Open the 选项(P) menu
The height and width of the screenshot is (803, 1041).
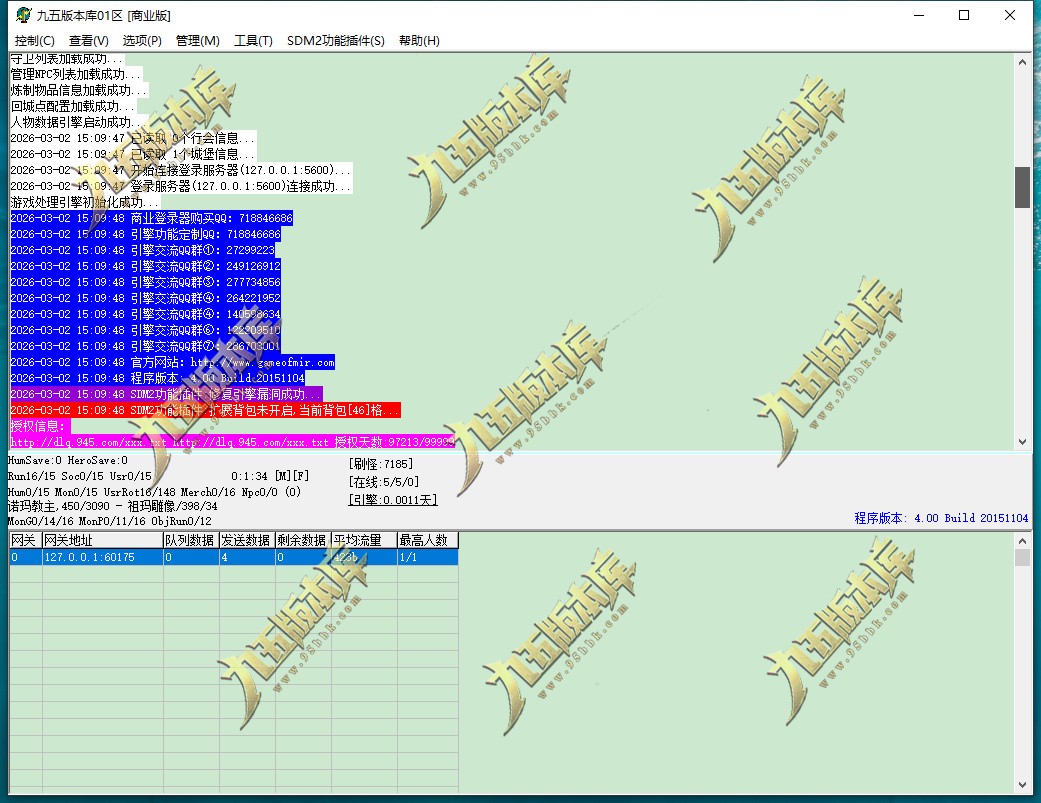(142, 40)
